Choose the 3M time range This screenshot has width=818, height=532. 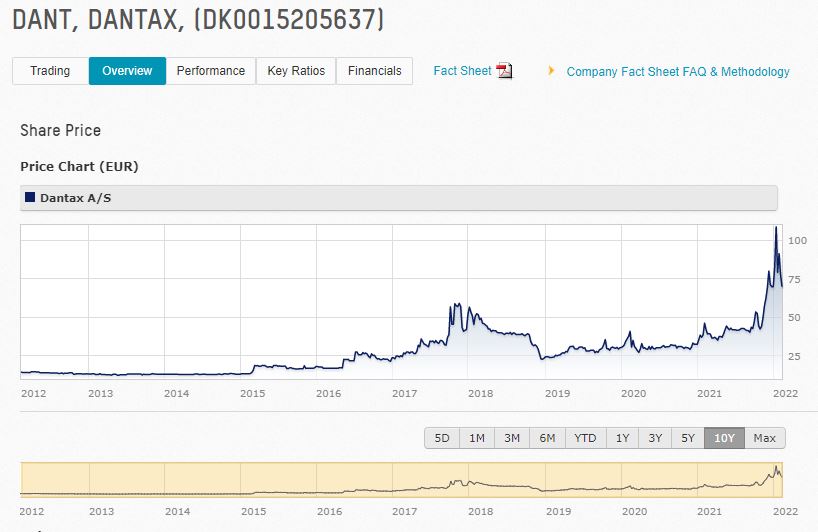pos(512,438)
